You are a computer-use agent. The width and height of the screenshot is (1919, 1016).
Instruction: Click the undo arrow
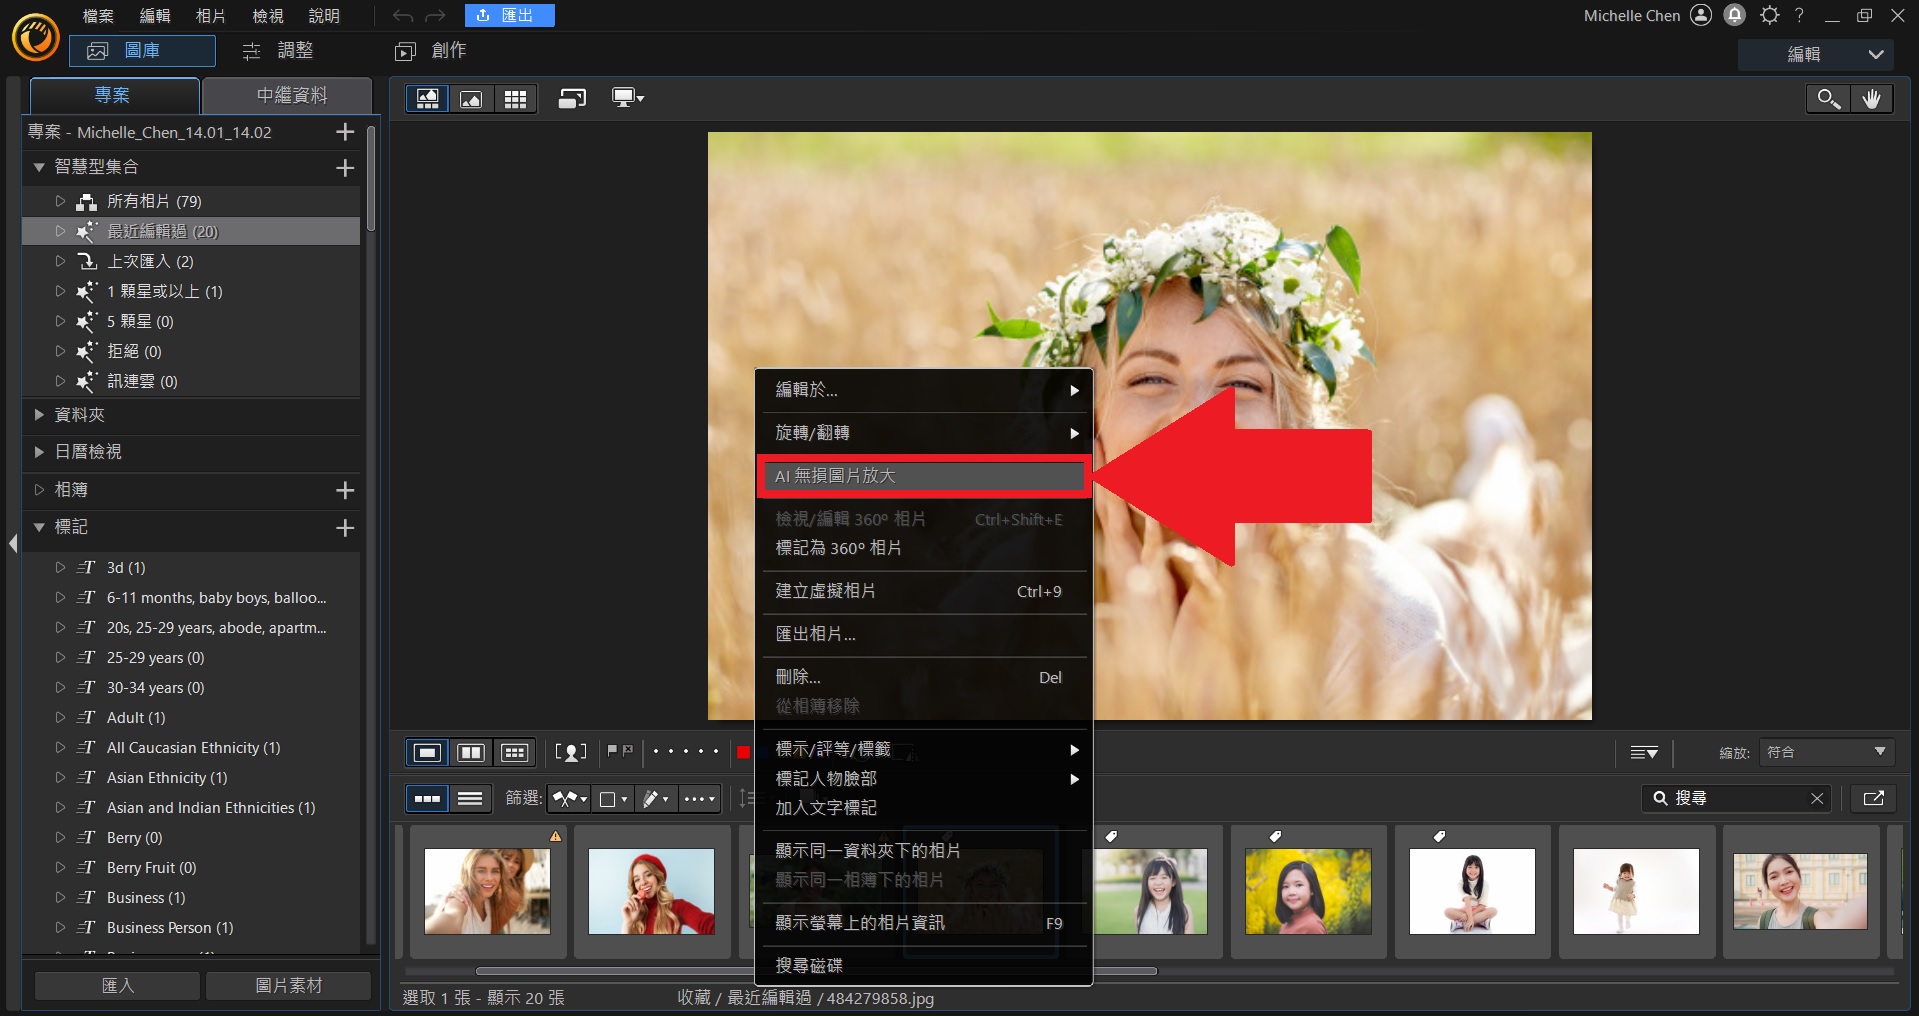402,16
